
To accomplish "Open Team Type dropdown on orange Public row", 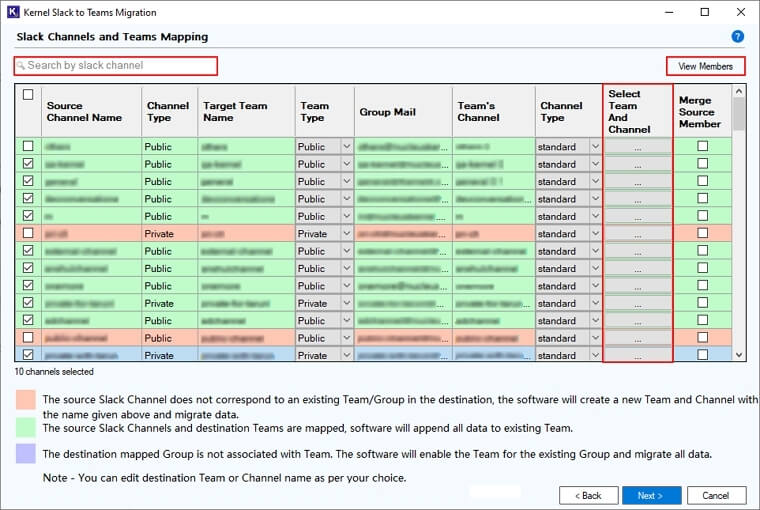I will (x=347, y=338).
